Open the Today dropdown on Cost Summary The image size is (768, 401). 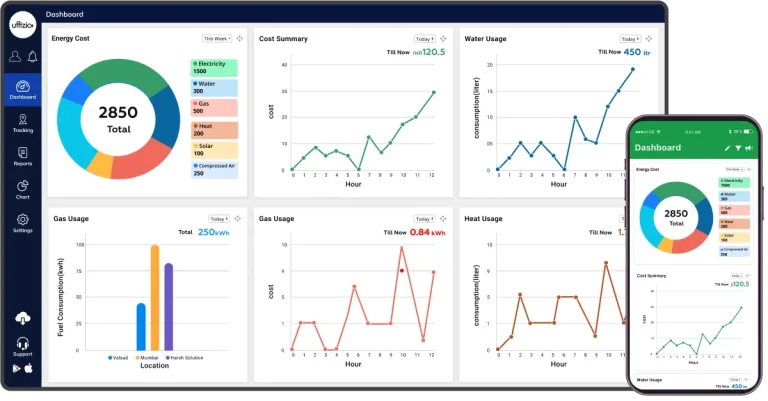coord(424,39)
